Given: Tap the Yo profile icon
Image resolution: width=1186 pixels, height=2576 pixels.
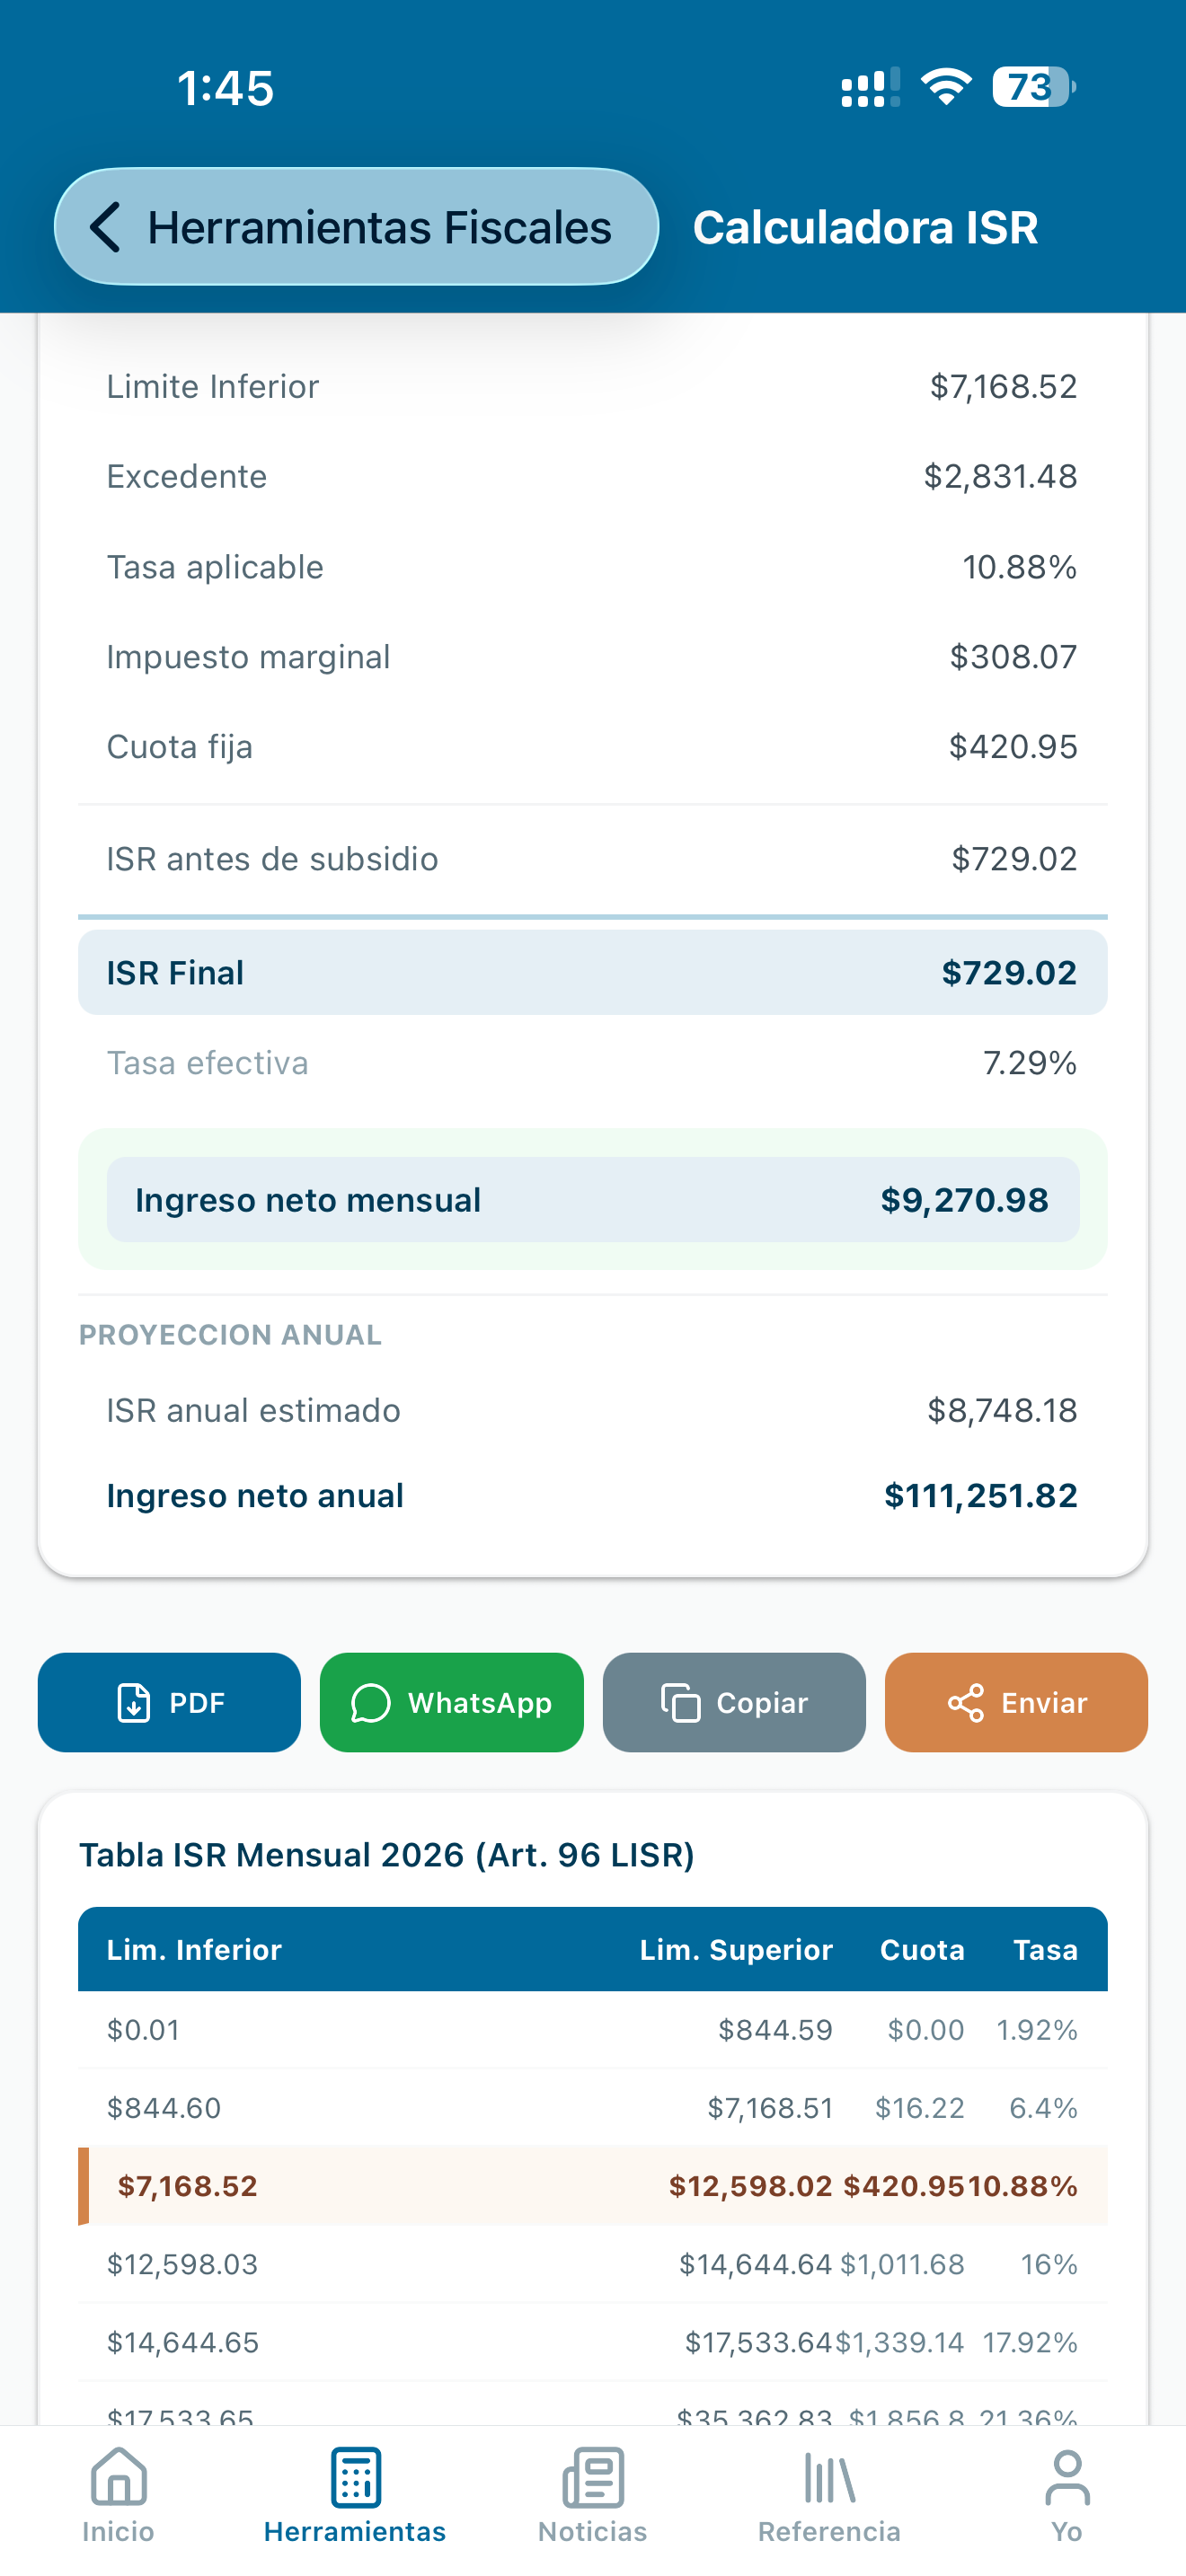Looking at the screenshot, I should pos(1067,2477).
